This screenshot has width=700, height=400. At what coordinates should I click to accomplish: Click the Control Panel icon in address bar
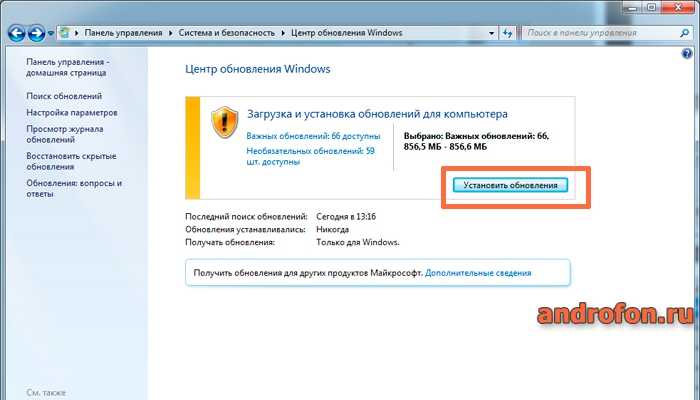pos(65,33)
